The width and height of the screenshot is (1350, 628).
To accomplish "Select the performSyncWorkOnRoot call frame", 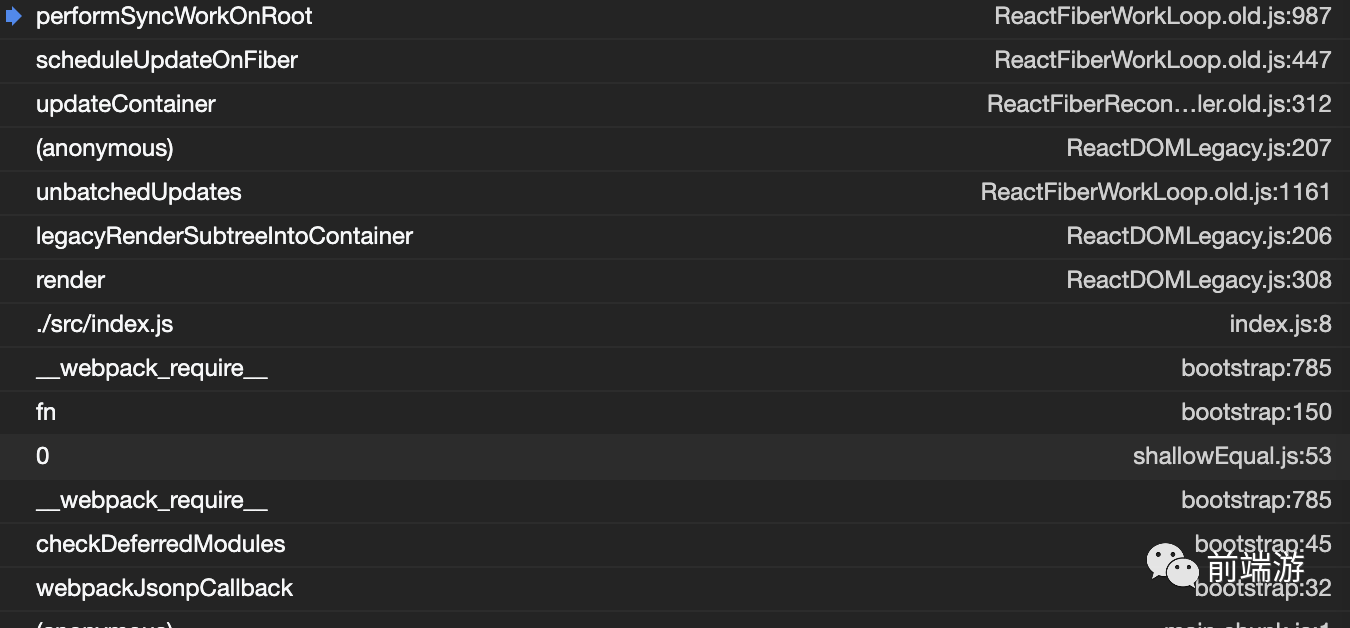I will tap(675, 17).
